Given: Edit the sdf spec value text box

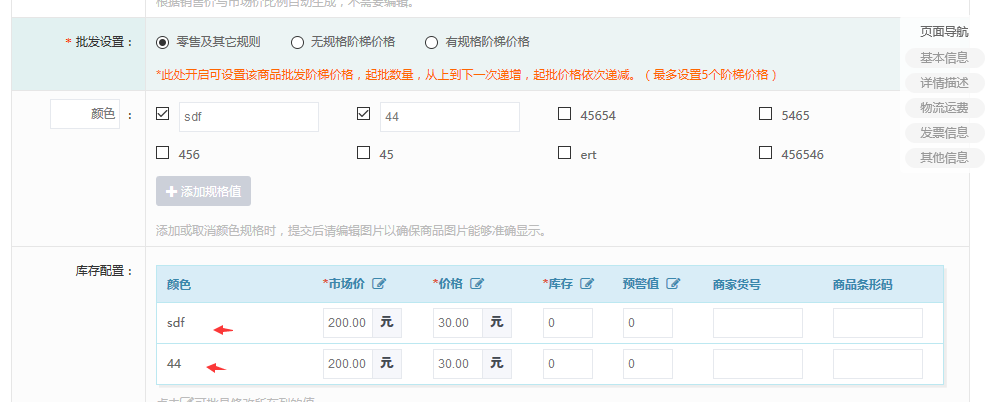Looking at the screenshot, I should (249, 117).
